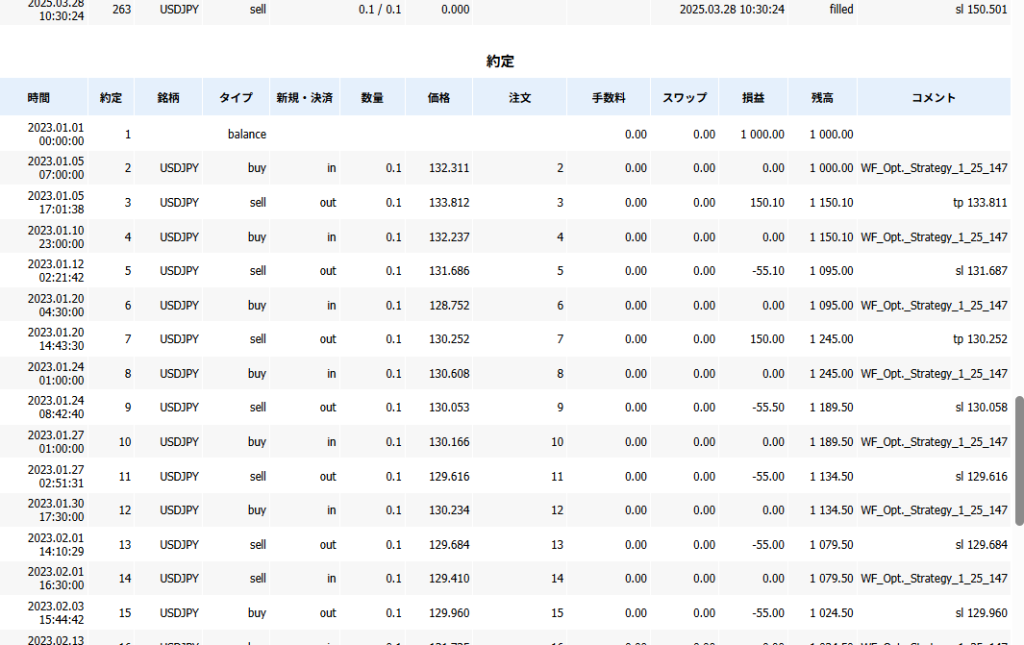Click the 銘柄 column header

[x=169, y=98]
